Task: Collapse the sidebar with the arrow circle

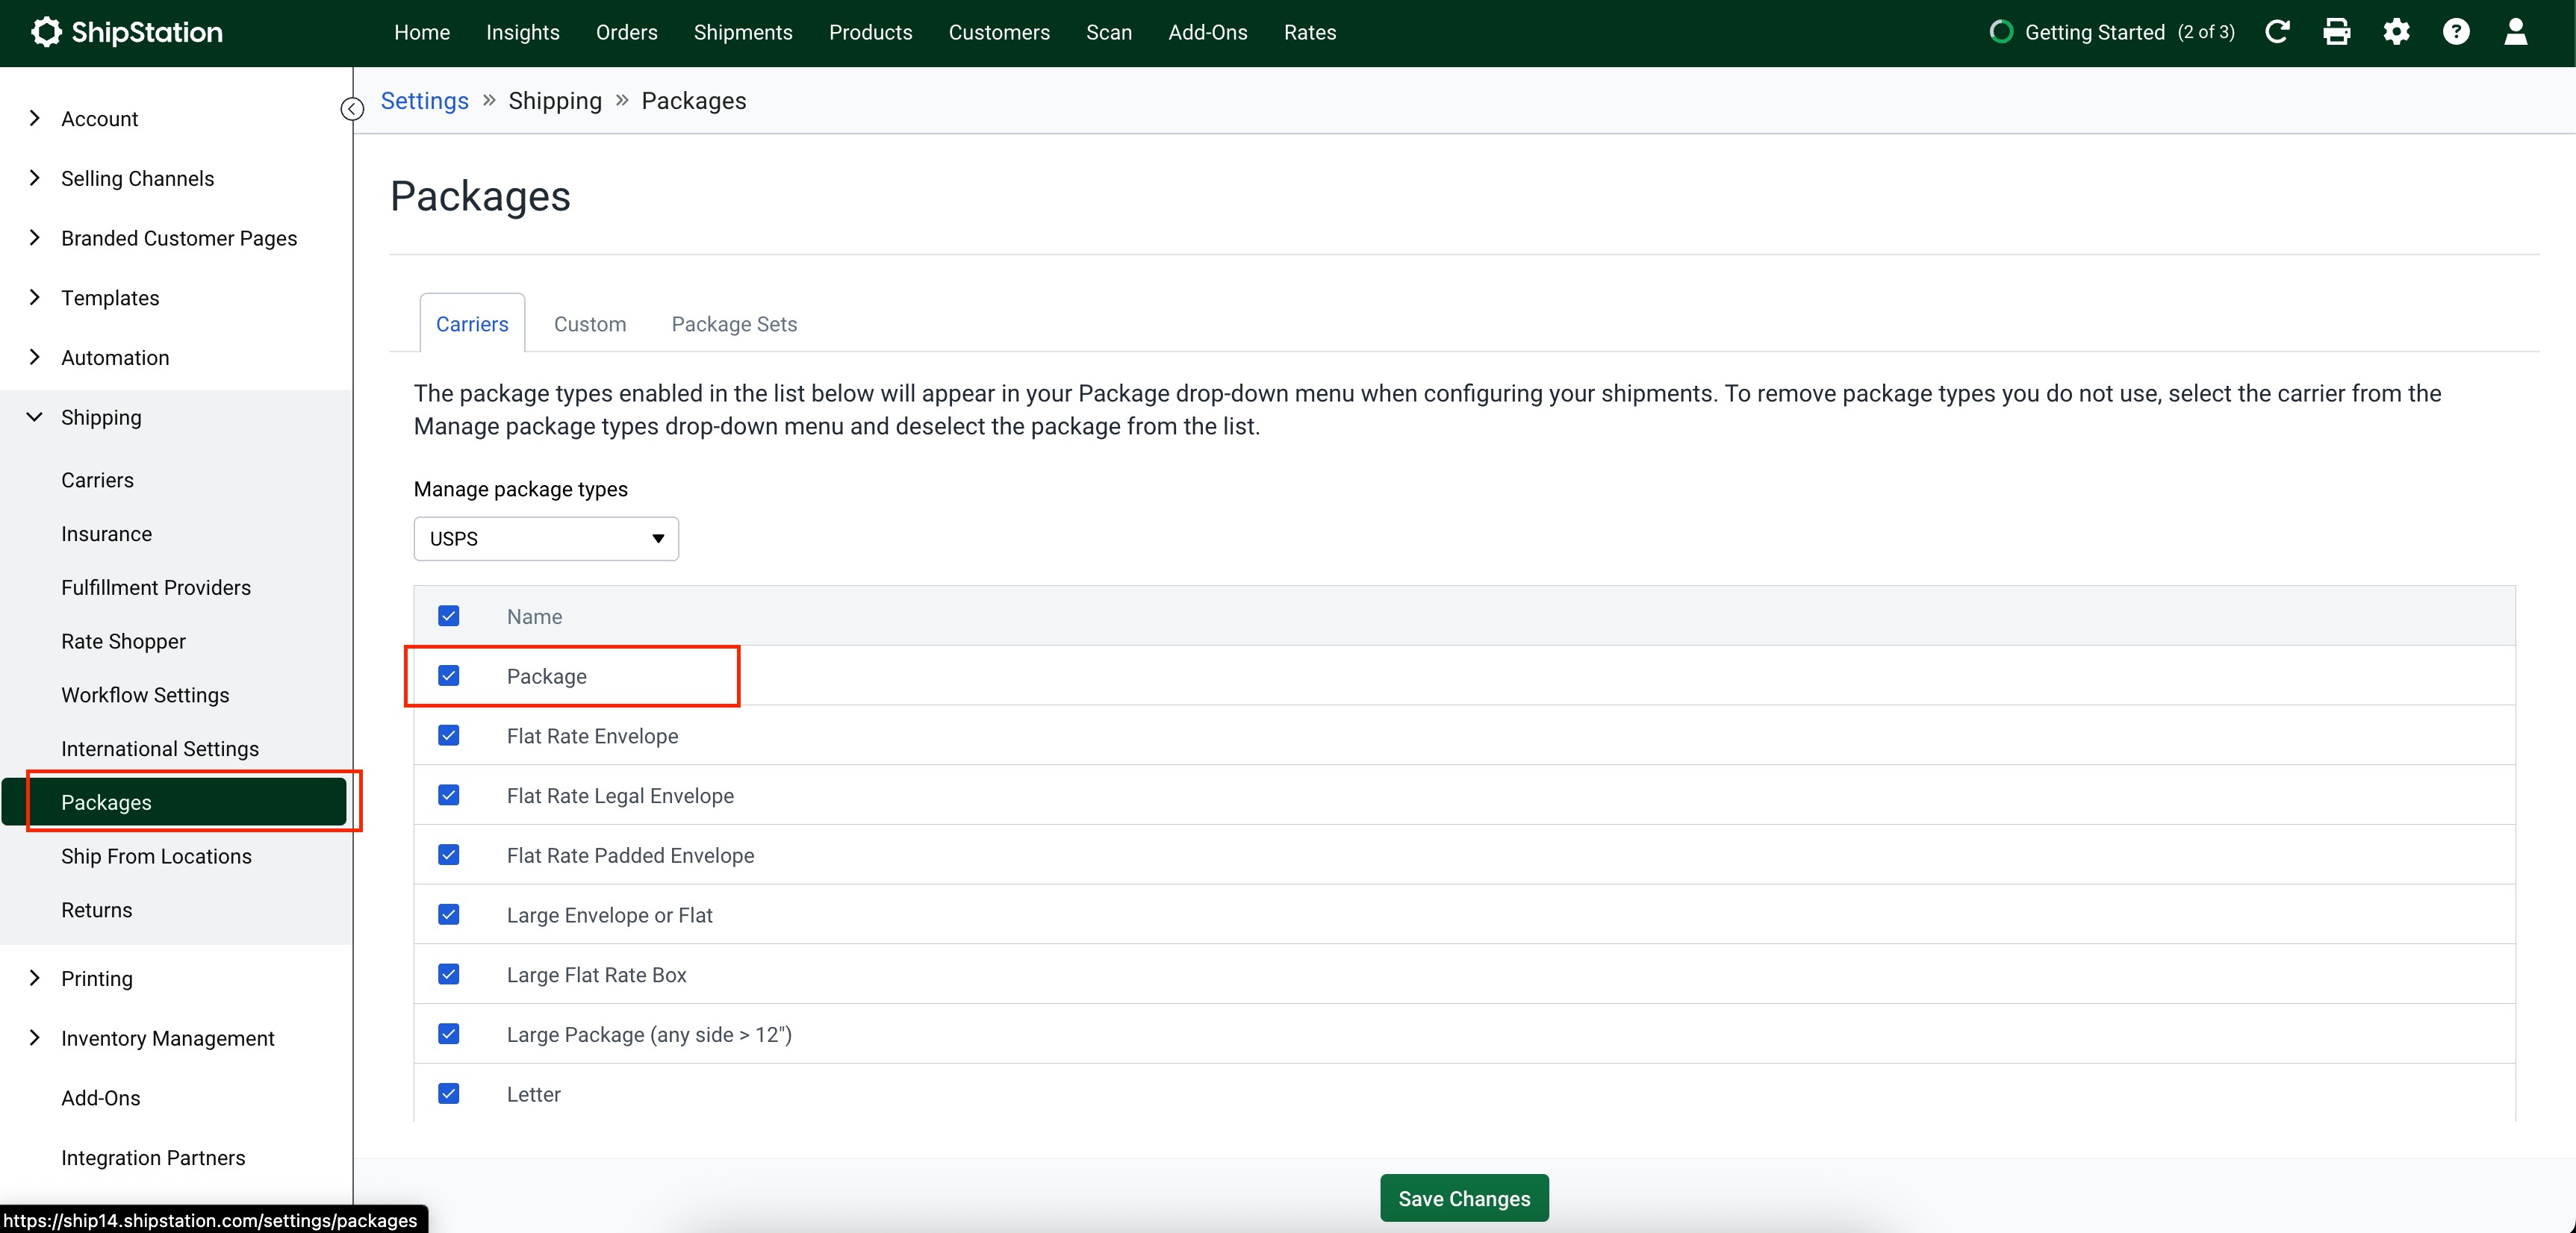Action: pyautogui.click(x=352, y=109)
